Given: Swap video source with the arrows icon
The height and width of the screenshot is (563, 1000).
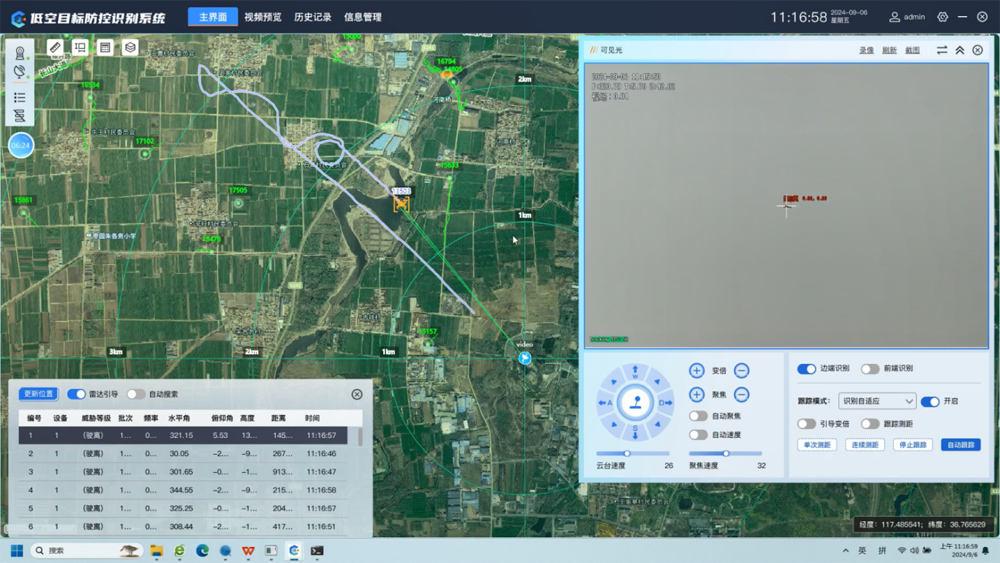Looking at the screenshot, I should (941, 50).
